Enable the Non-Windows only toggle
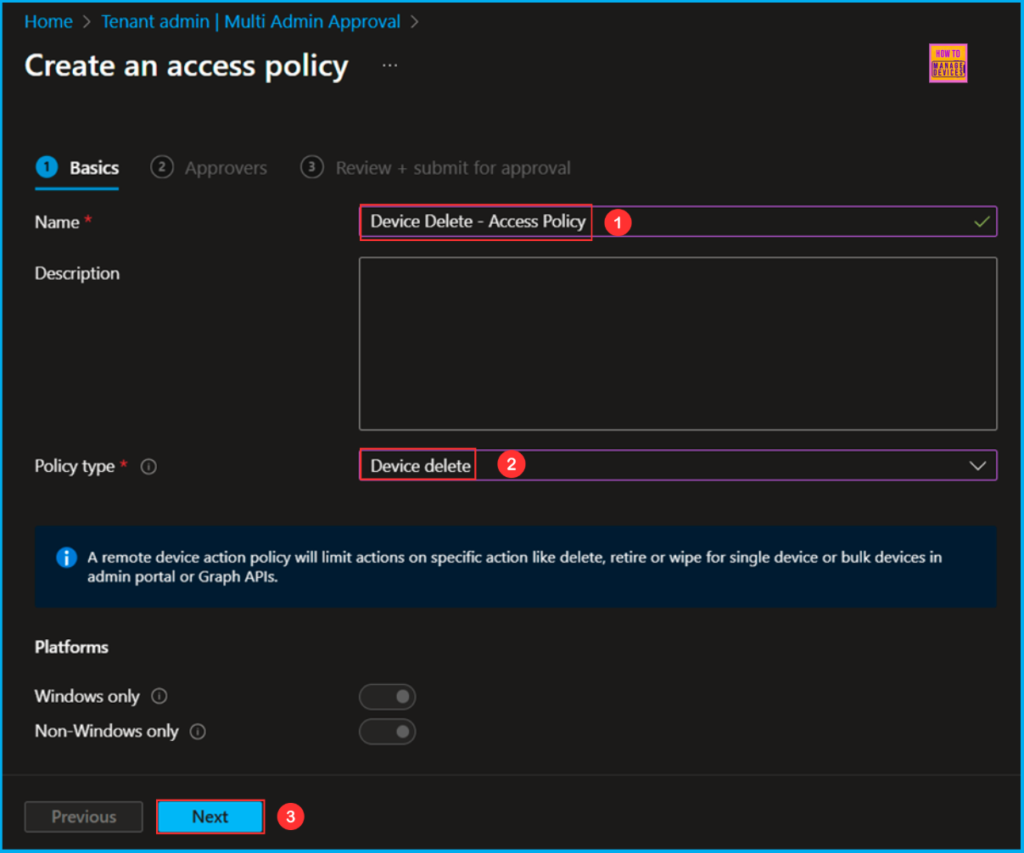The width and height of the screenshot is (1024, 853). [387, 732]
